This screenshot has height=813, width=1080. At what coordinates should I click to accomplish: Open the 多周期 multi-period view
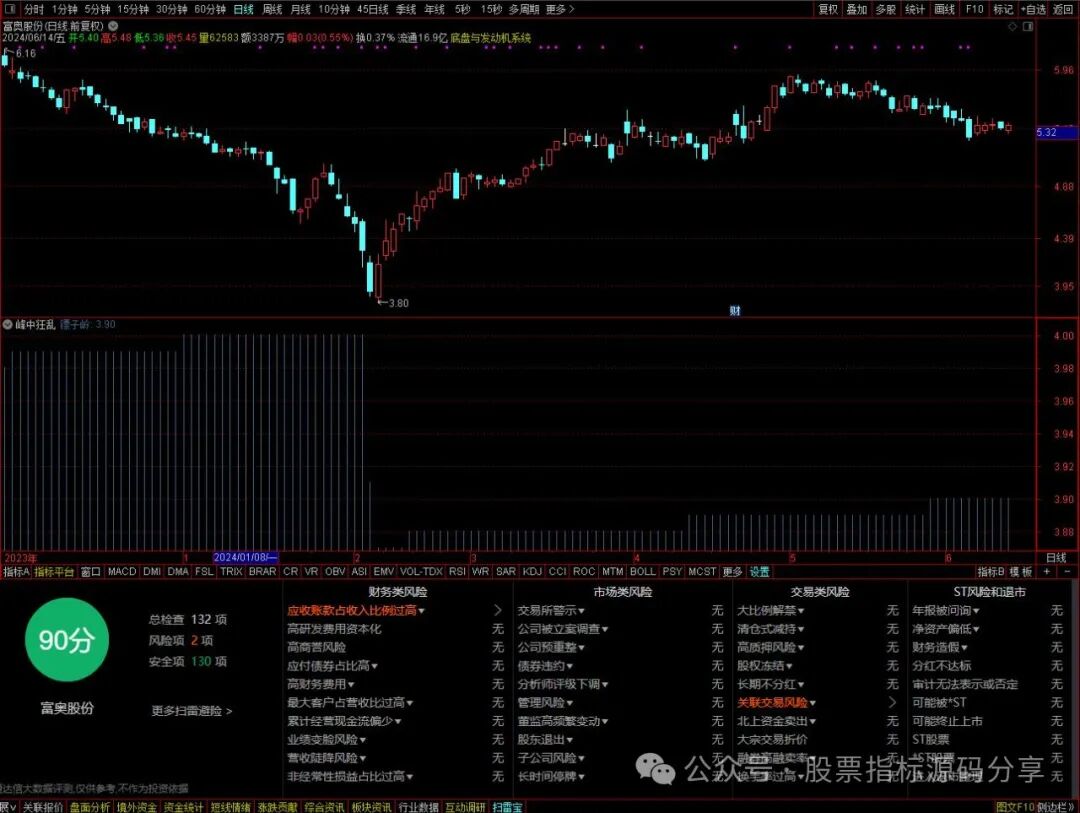(x=523, y=9)
